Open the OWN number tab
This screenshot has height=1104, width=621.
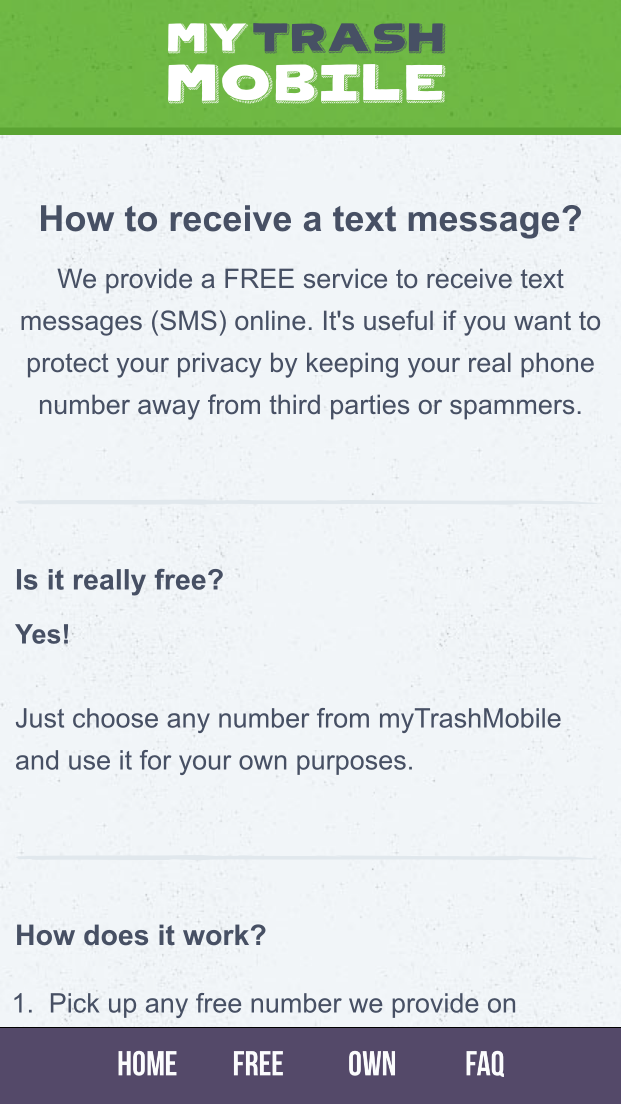click(x=372, y=1064)
